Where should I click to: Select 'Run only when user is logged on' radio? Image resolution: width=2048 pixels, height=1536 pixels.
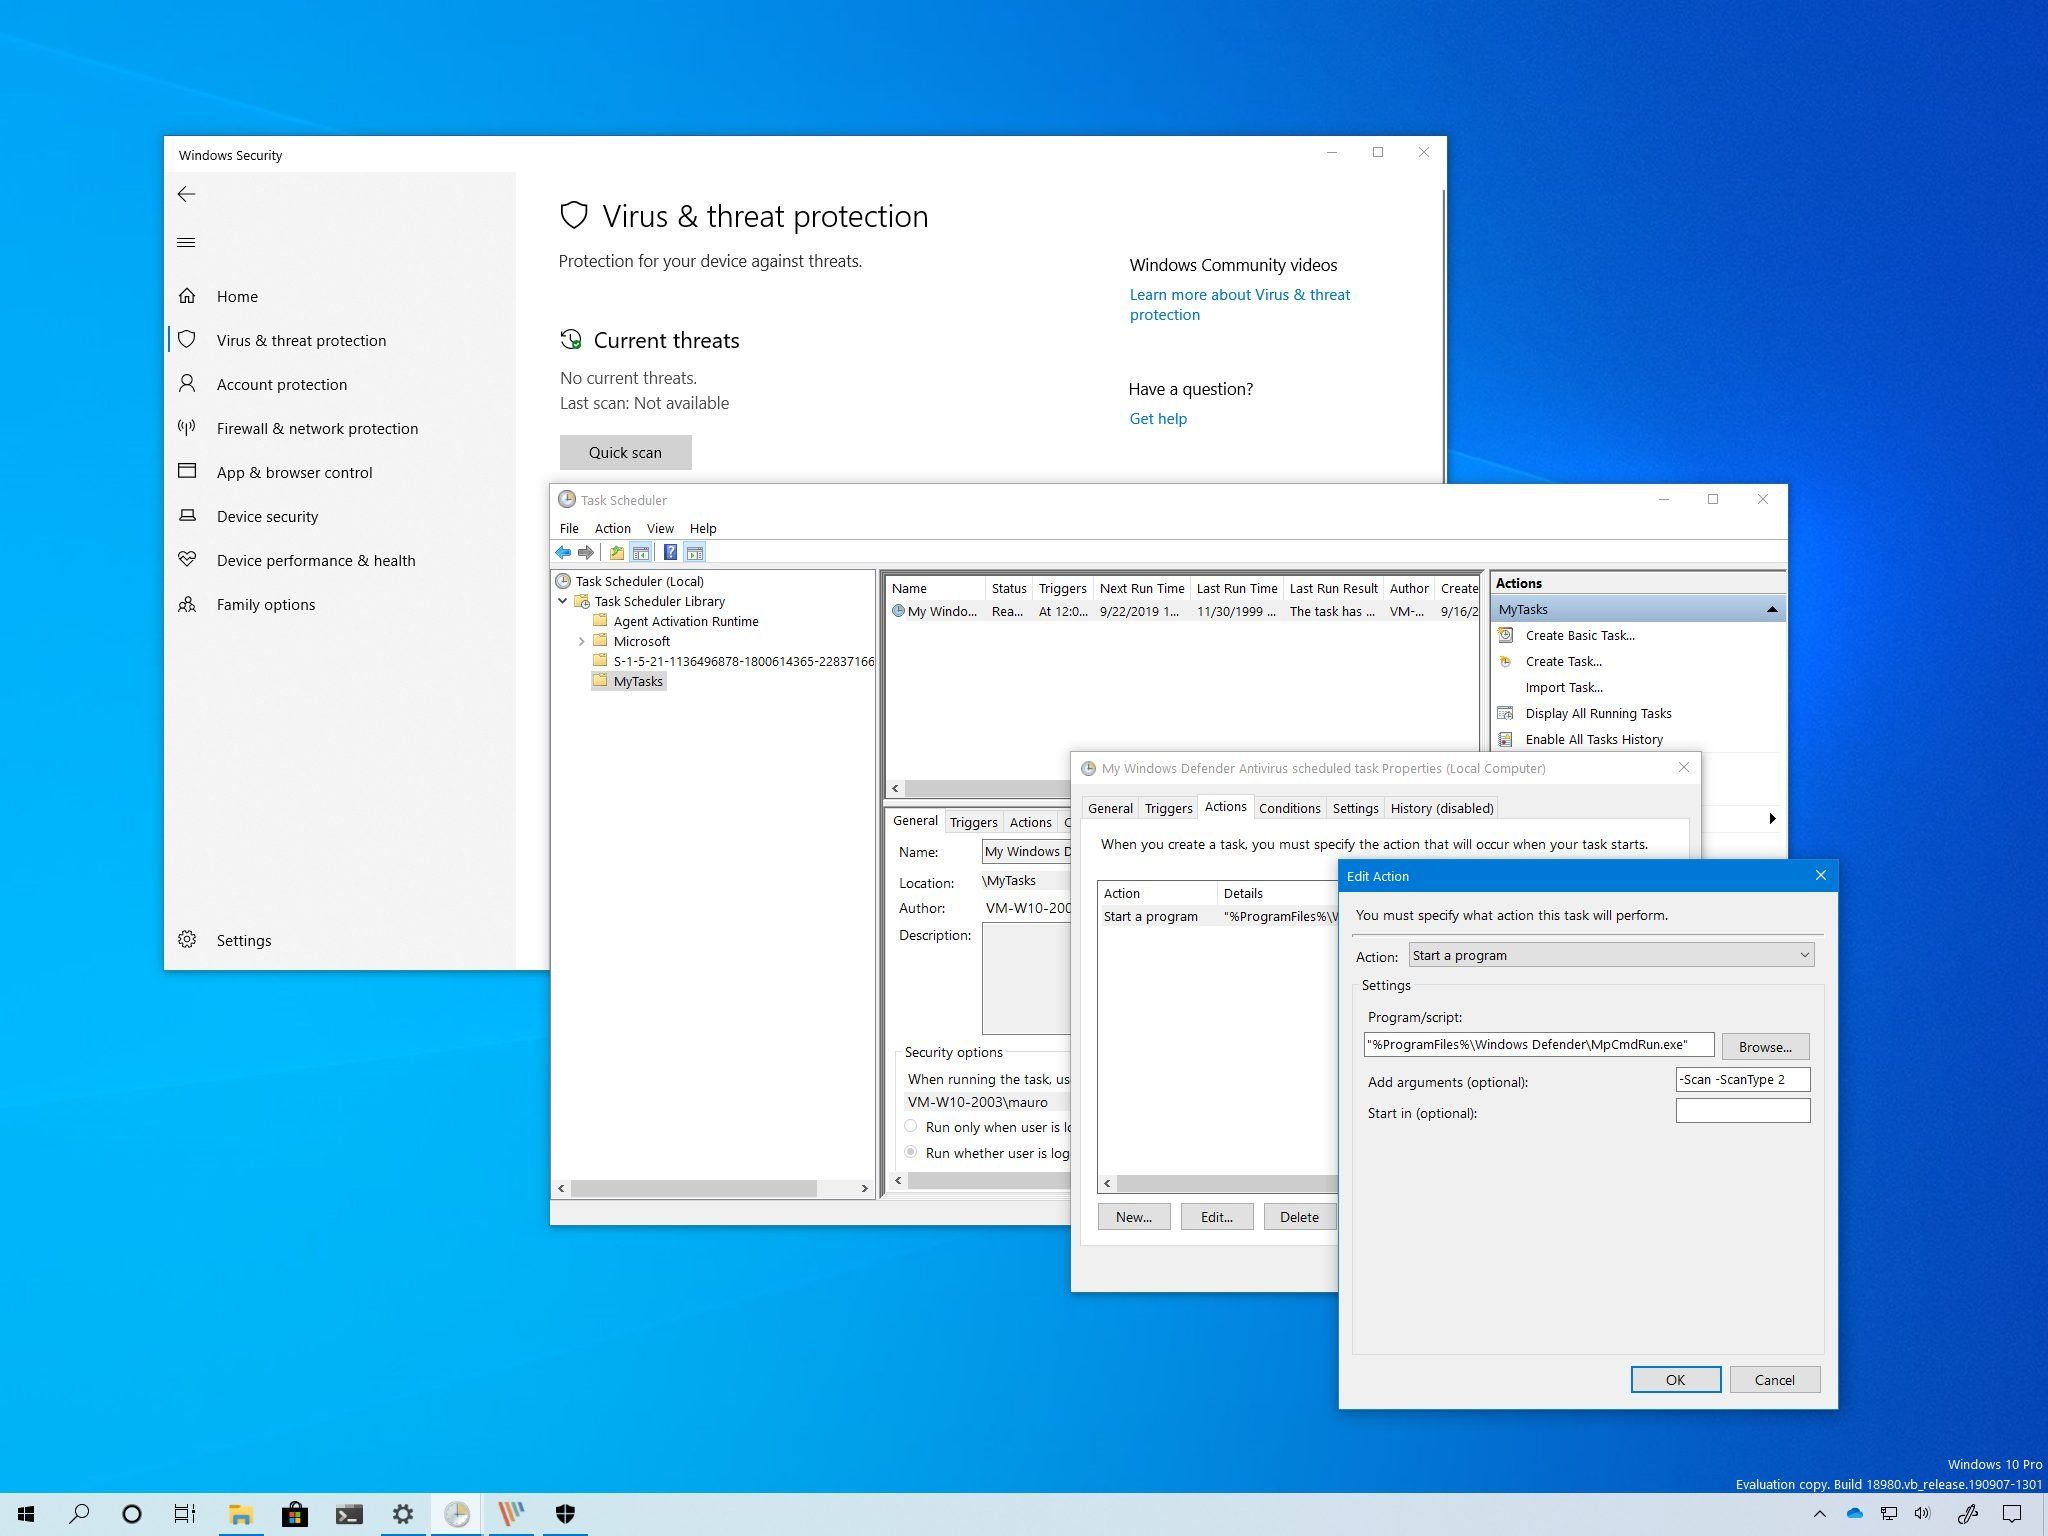tap(911, 1126)
